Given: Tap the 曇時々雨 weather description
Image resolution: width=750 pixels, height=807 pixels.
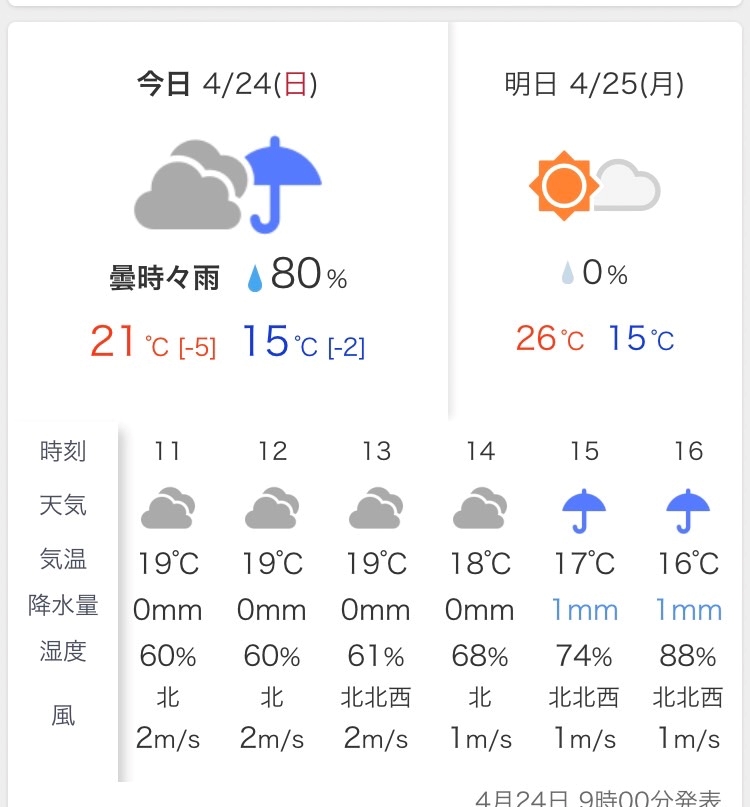Looking at the screenshot, I should pyautogui.click(x=164, y=278).
